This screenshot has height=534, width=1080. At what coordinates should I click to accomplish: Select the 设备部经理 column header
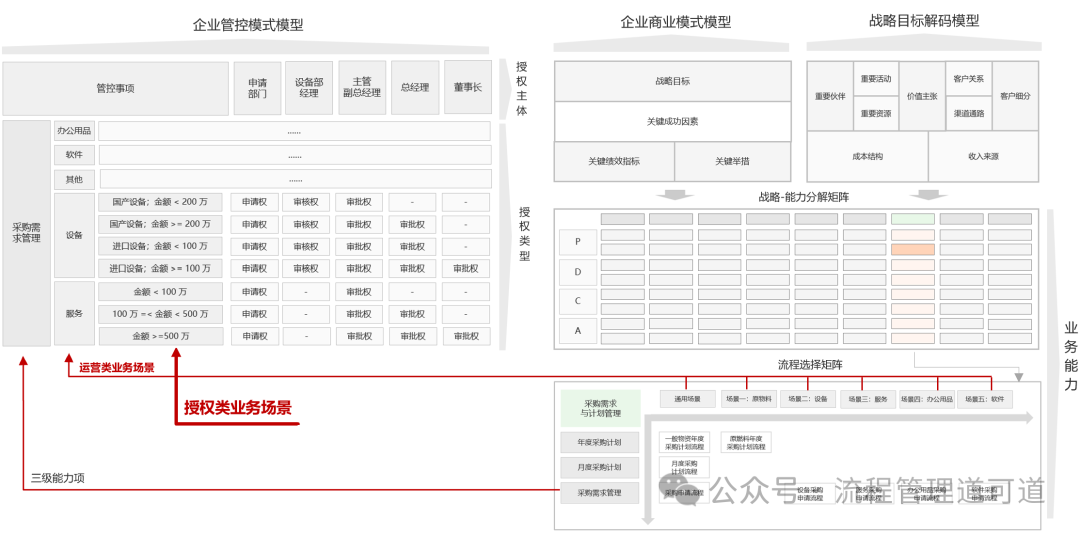tap(309, 88)
